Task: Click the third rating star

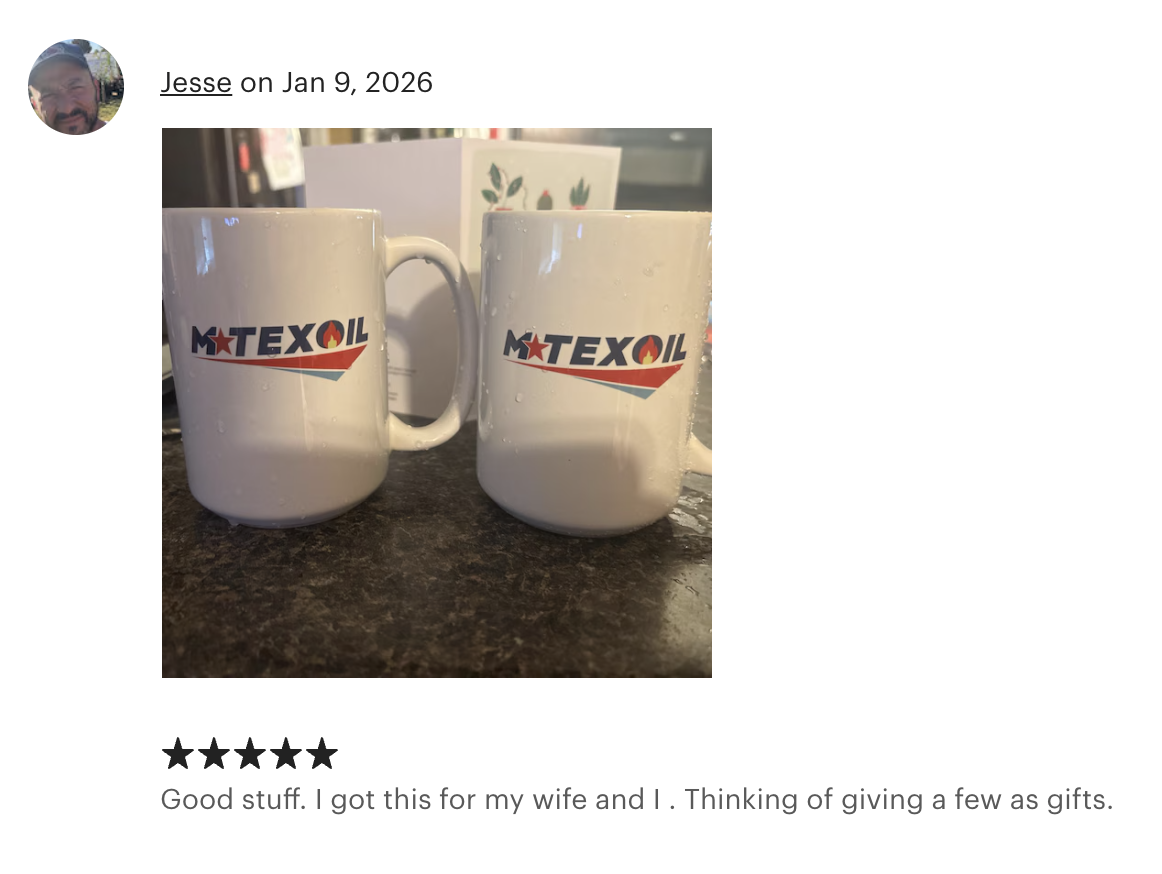Action: 249,754
